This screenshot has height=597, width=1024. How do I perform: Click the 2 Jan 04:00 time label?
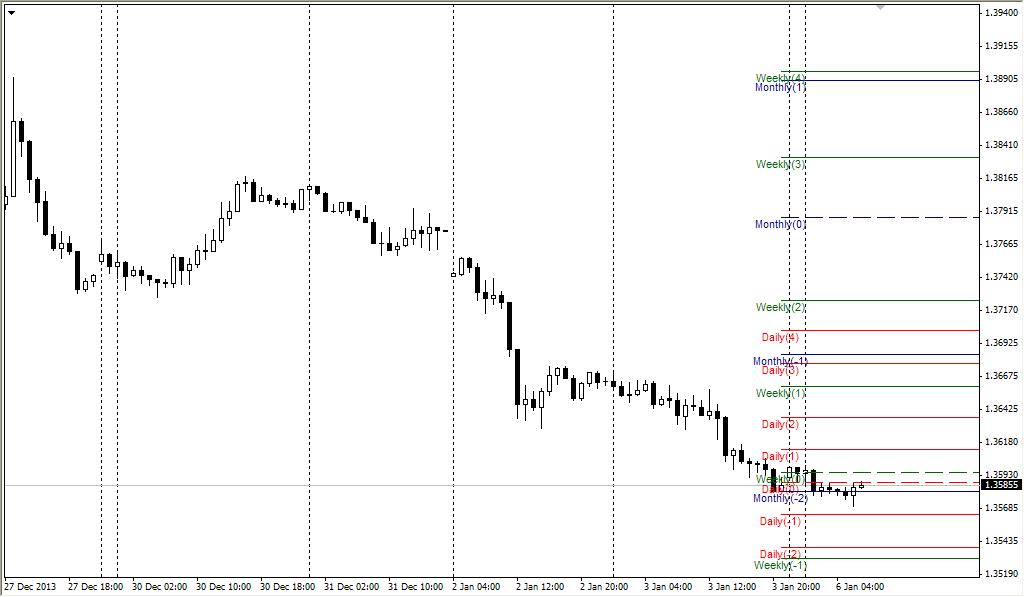coord(476,587)
